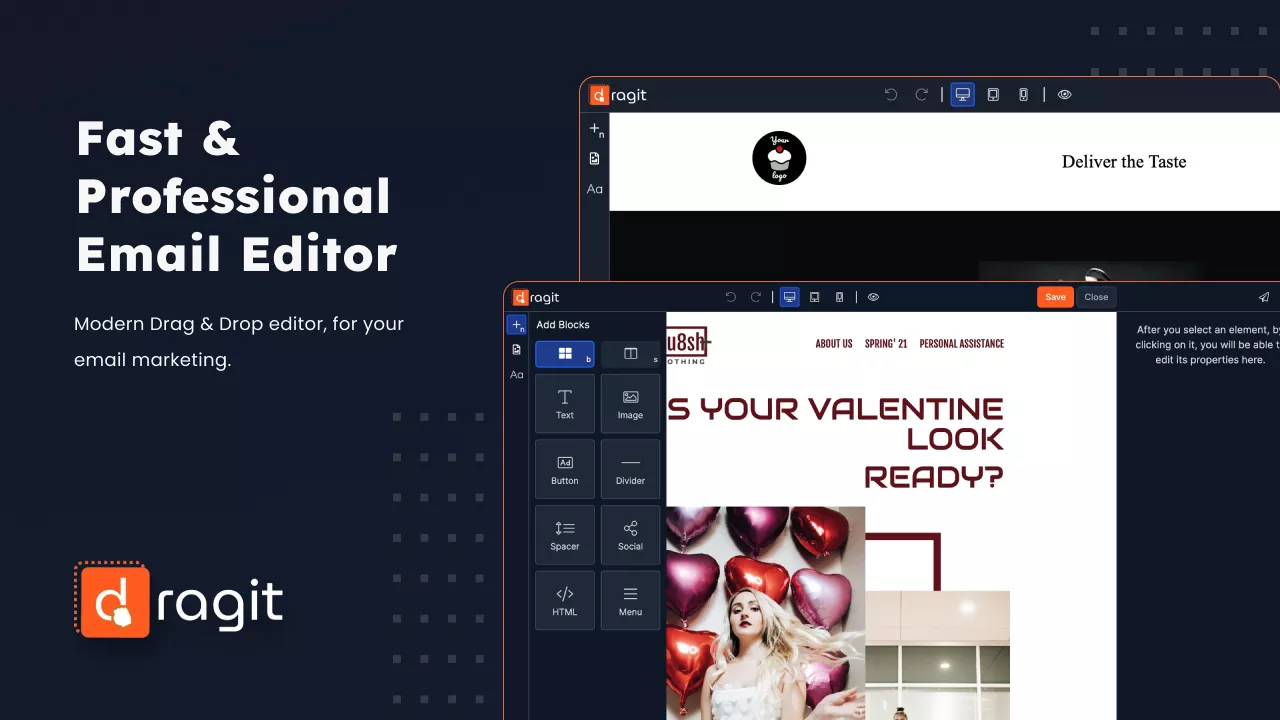The image size is (1280, 720).
Task: Select the Image block in Add Blocks
Action: click(630, 403)
